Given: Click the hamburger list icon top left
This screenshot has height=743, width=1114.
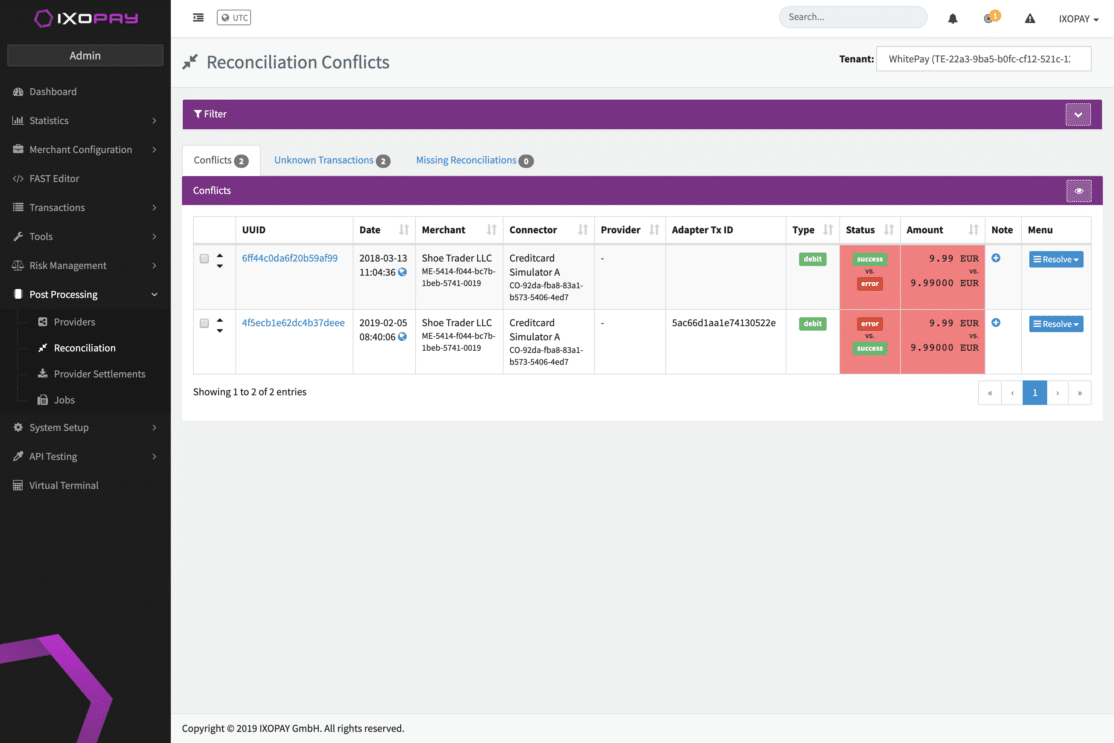Looking at the screenshot, I should [x=198, y=17].
